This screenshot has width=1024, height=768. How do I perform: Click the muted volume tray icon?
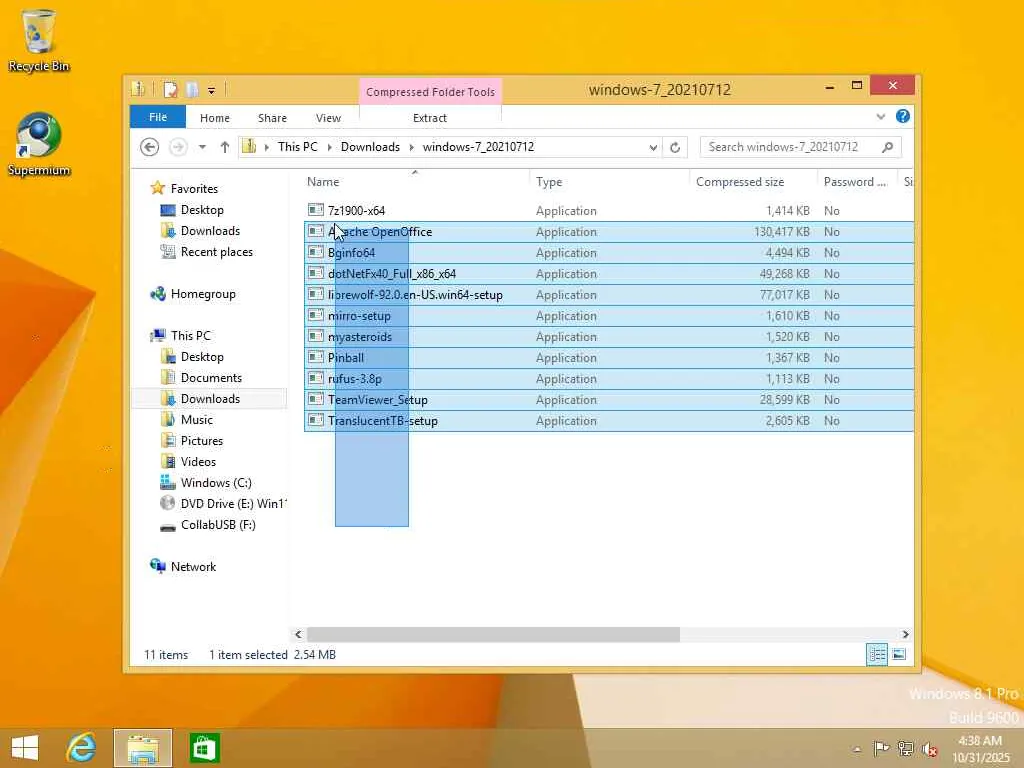pos(929,749)
